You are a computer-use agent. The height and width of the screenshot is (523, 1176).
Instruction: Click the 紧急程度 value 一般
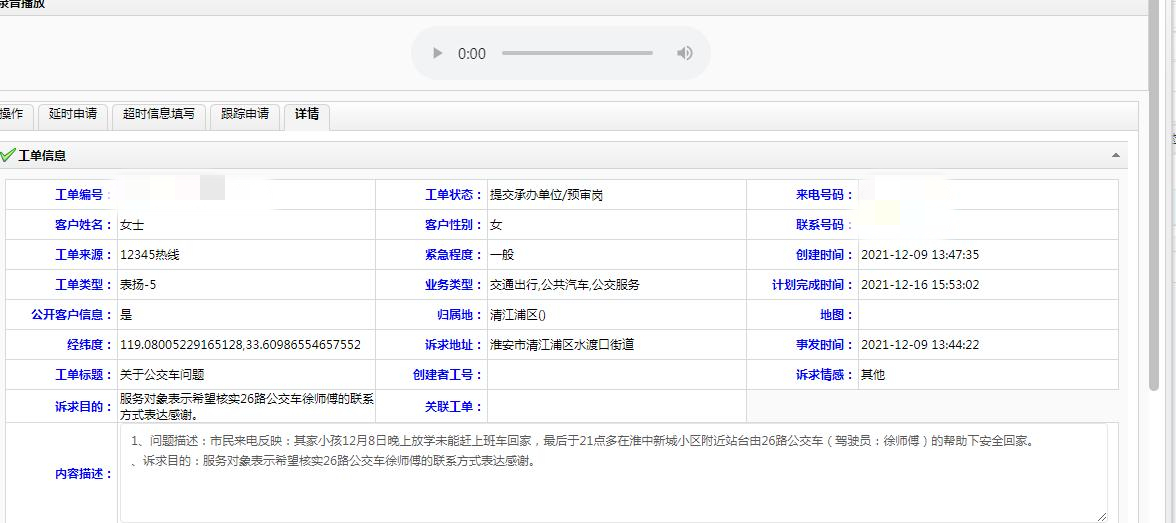click(x=502, y=255)
